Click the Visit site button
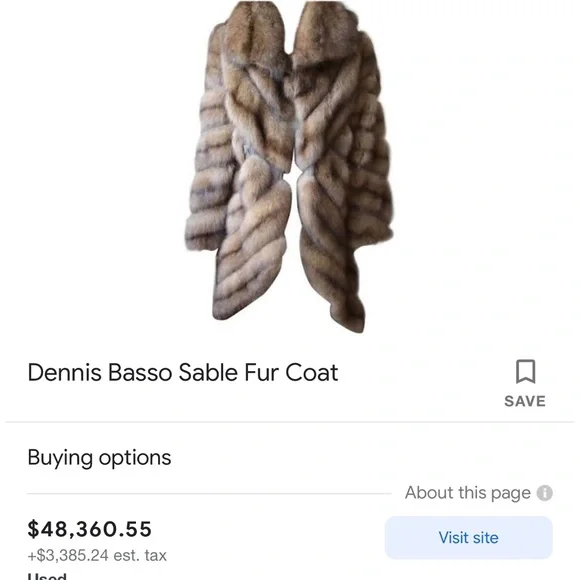Viewport: 580px width, 580px height. click(469, 537)
